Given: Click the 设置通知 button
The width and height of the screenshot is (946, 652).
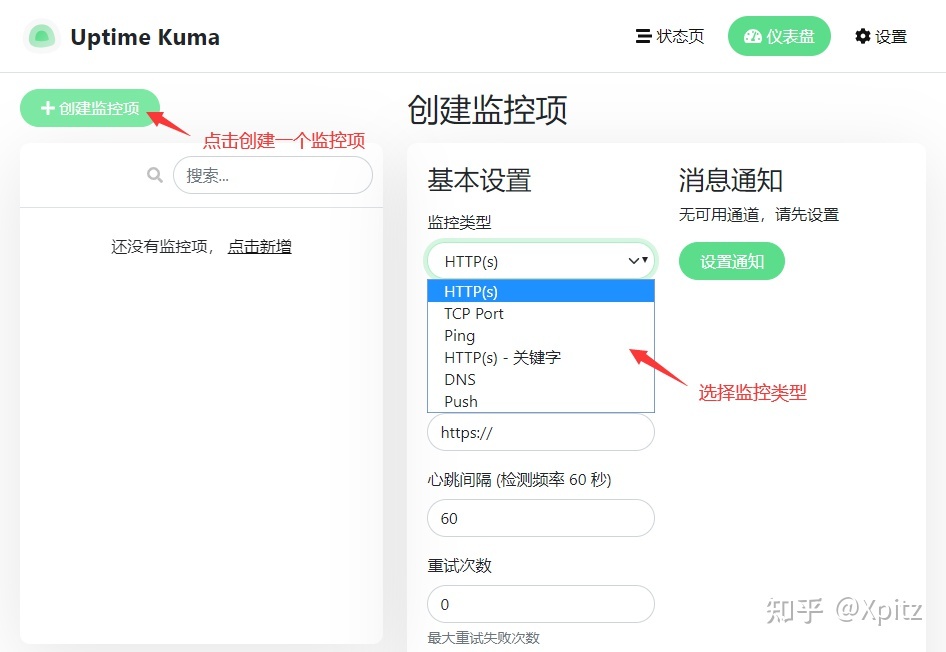Looking at the screenshot, I should pyautogui.click(x=732, y=261).
